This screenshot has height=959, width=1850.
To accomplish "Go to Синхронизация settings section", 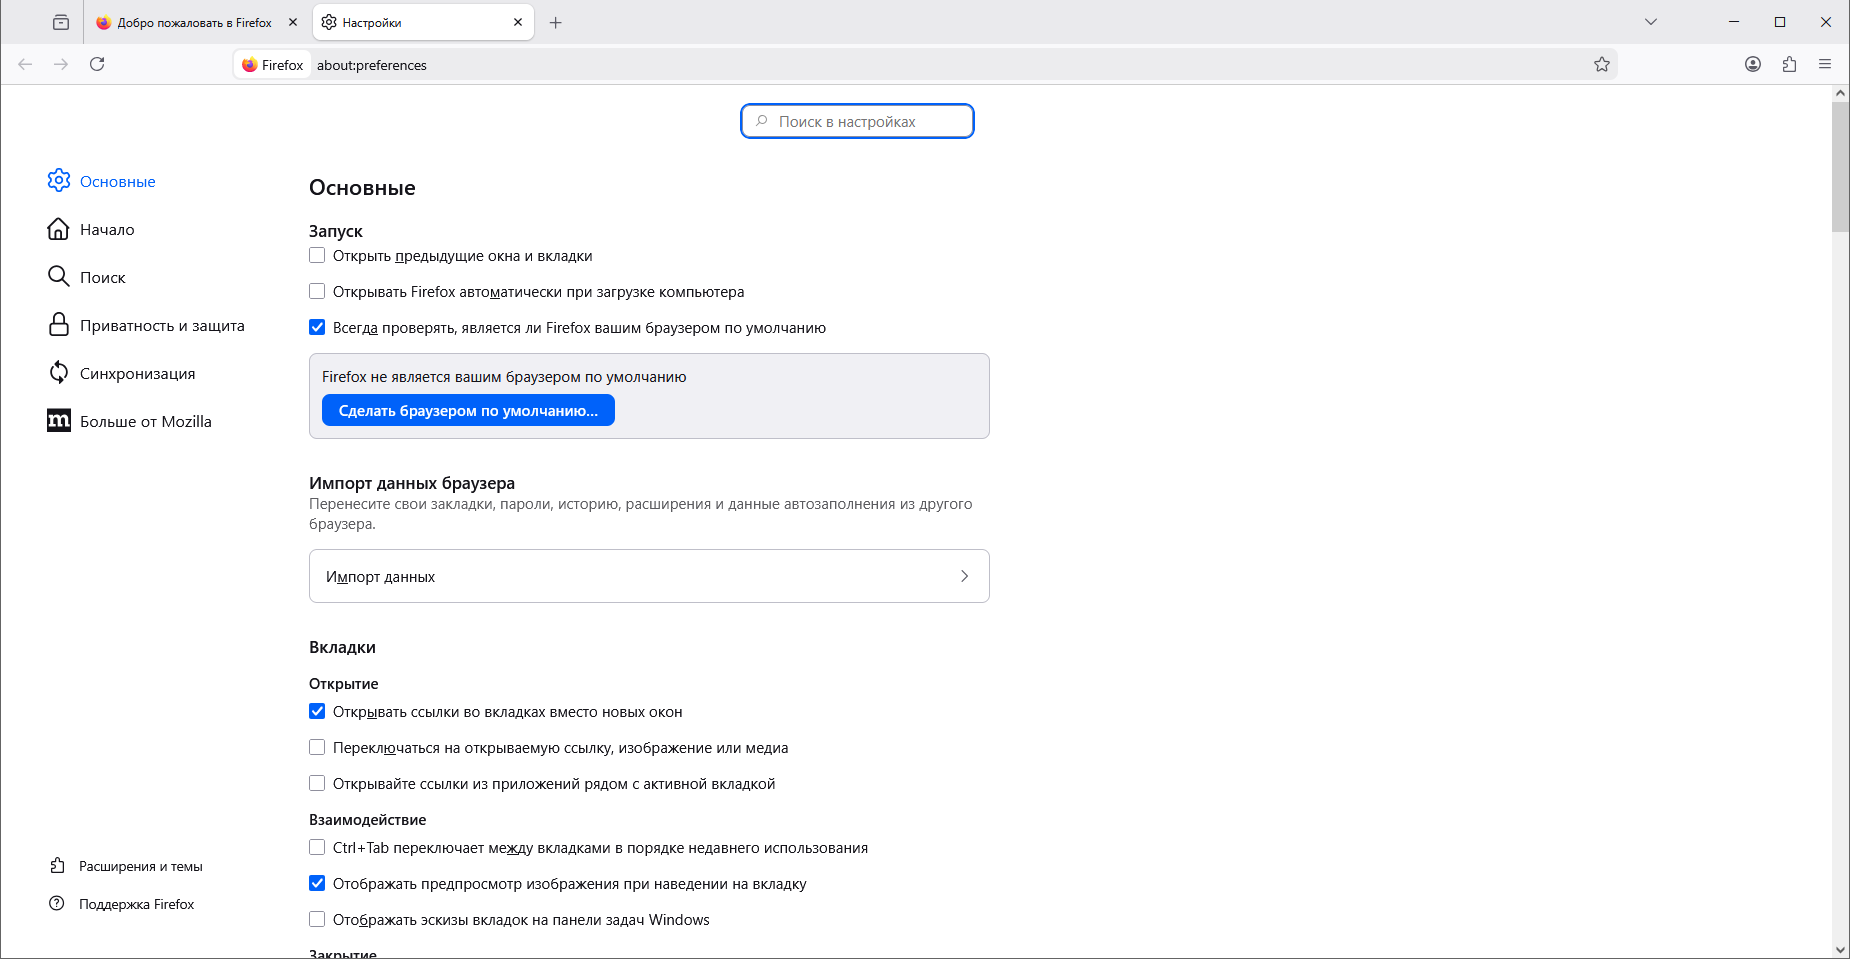I will 137,374.
